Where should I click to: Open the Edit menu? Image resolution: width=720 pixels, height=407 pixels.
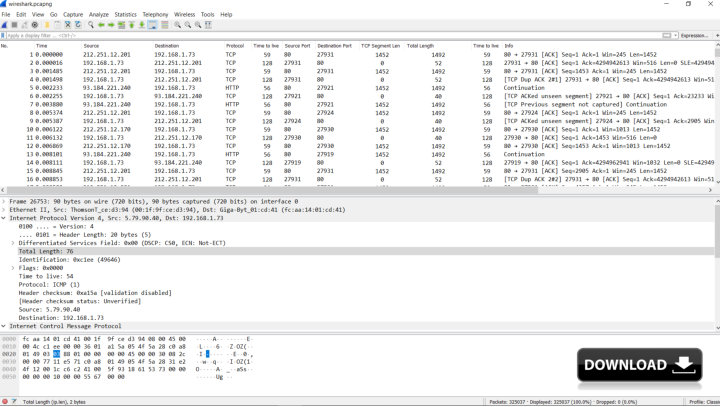pos(21,14)
